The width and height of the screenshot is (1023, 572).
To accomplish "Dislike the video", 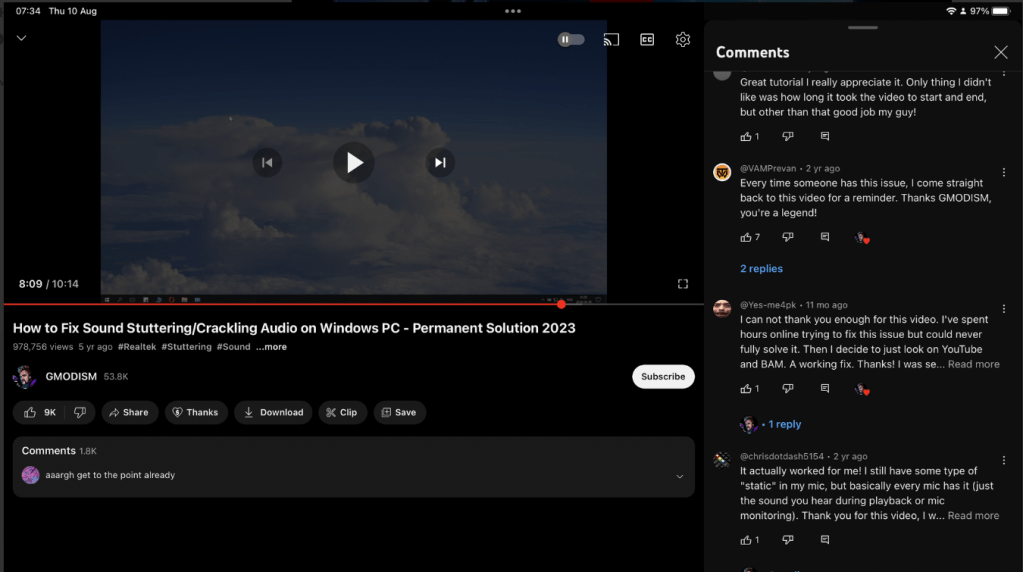I will pos(80,412).
